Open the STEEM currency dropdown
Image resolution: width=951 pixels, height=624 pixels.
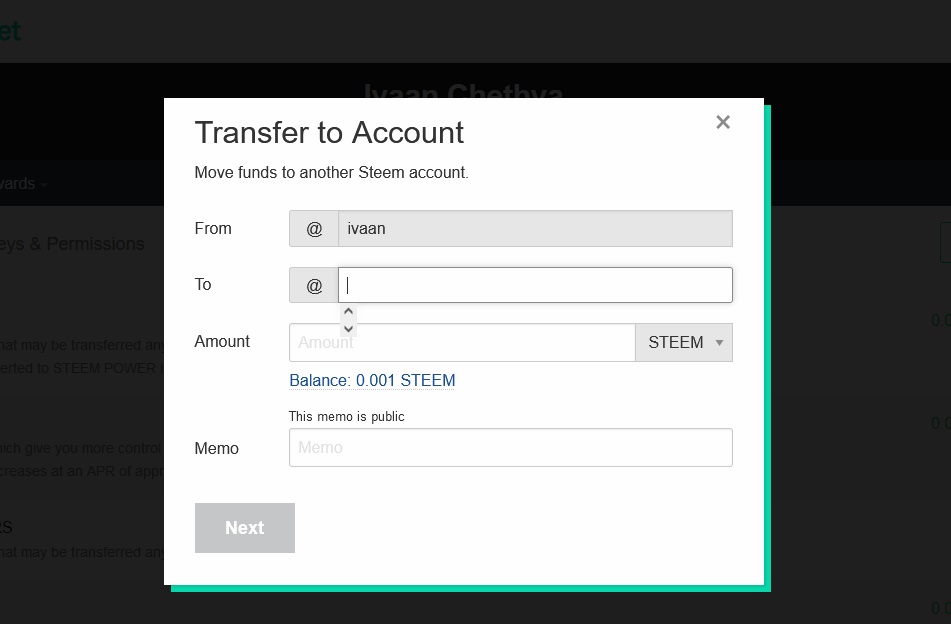(x=684, y=343)
